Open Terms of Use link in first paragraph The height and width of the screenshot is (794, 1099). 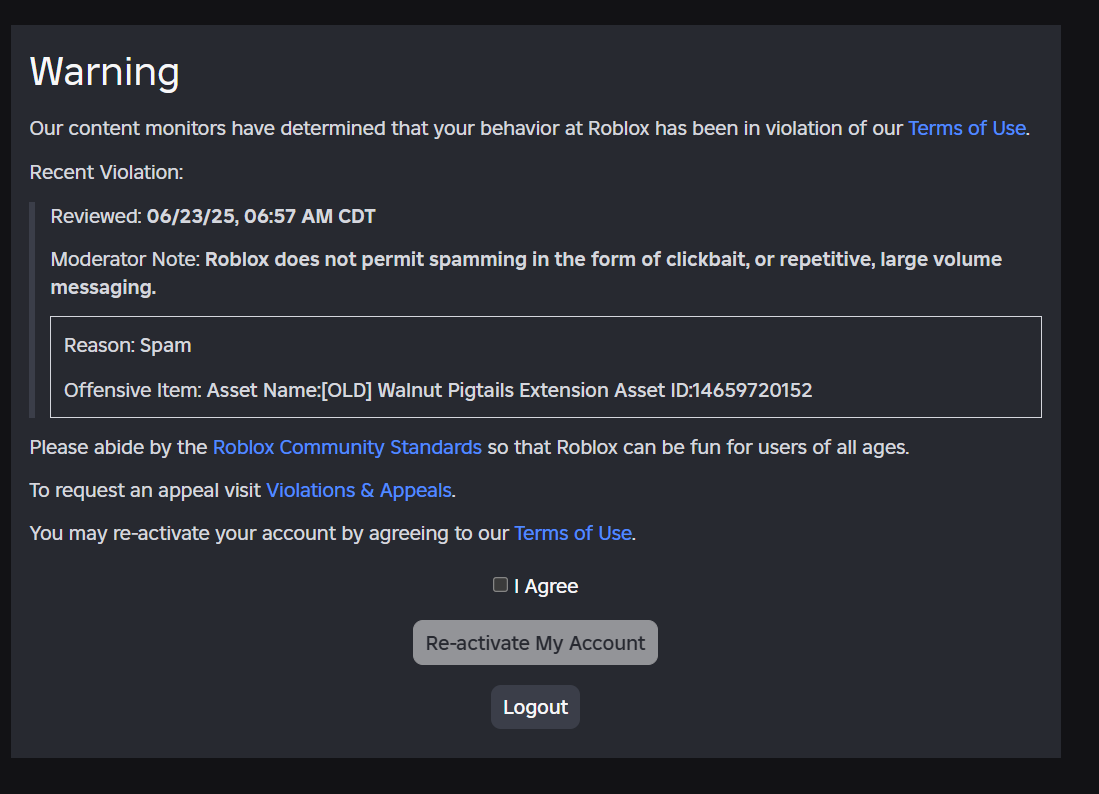[967, 128]
